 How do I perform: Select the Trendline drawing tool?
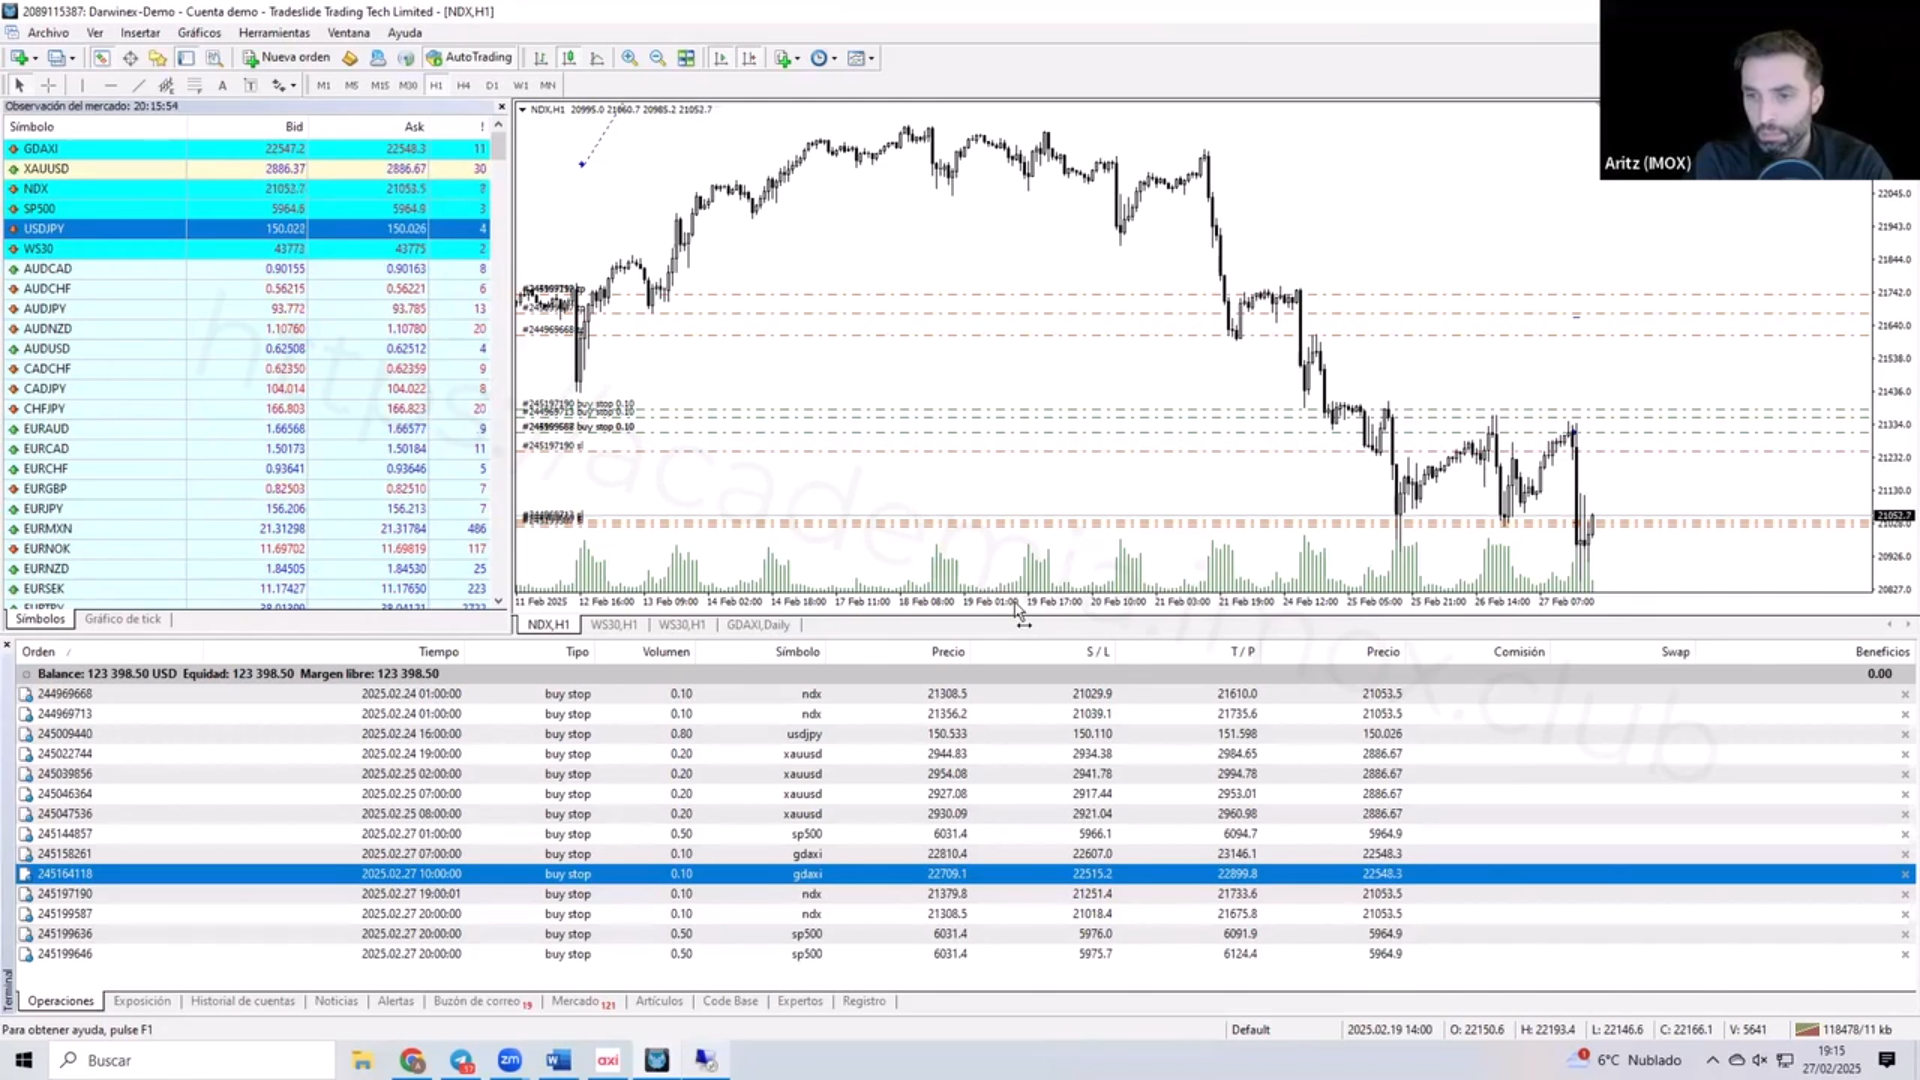(139, 85)
